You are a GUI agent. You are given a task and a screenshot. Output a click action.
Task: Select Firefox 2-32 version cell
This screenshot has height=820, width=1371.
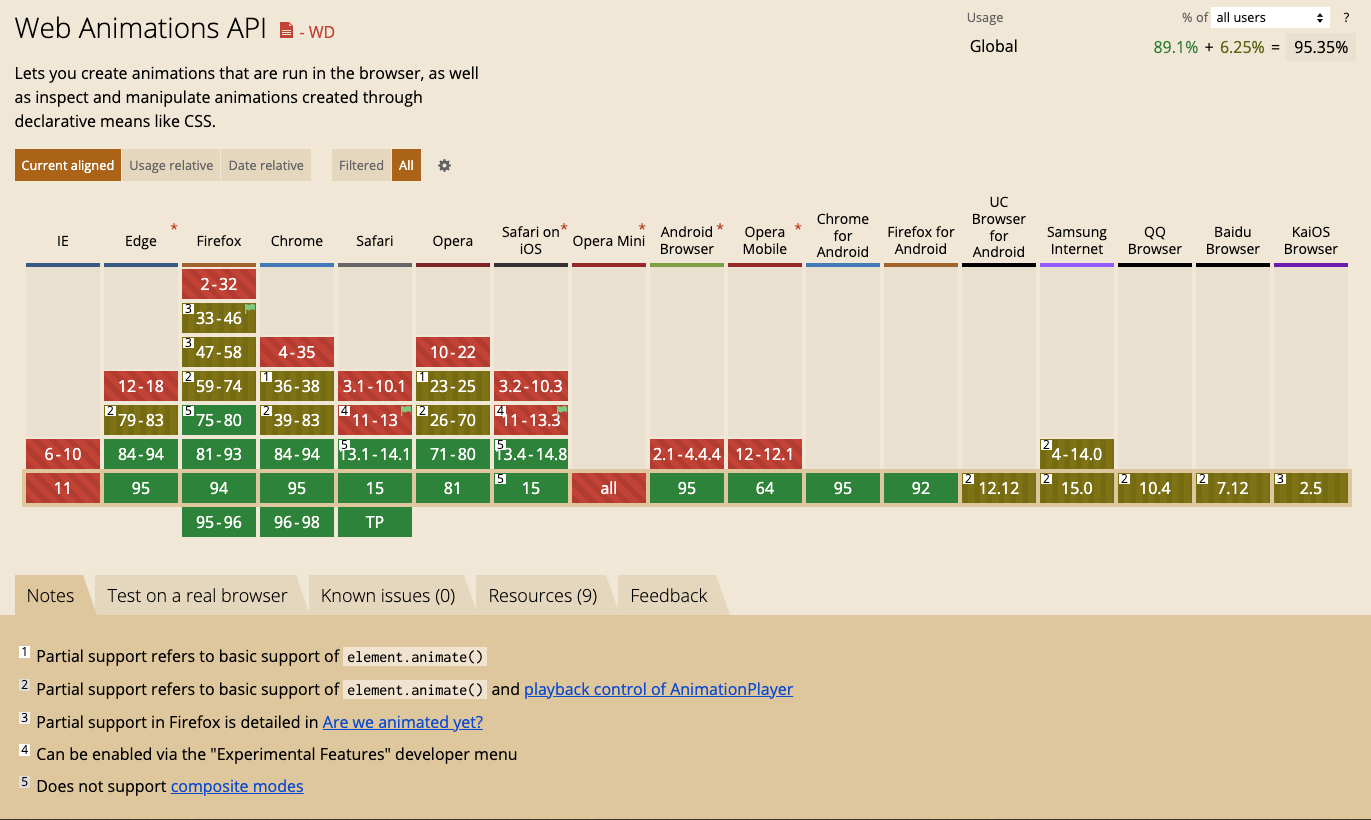point(219,284)
